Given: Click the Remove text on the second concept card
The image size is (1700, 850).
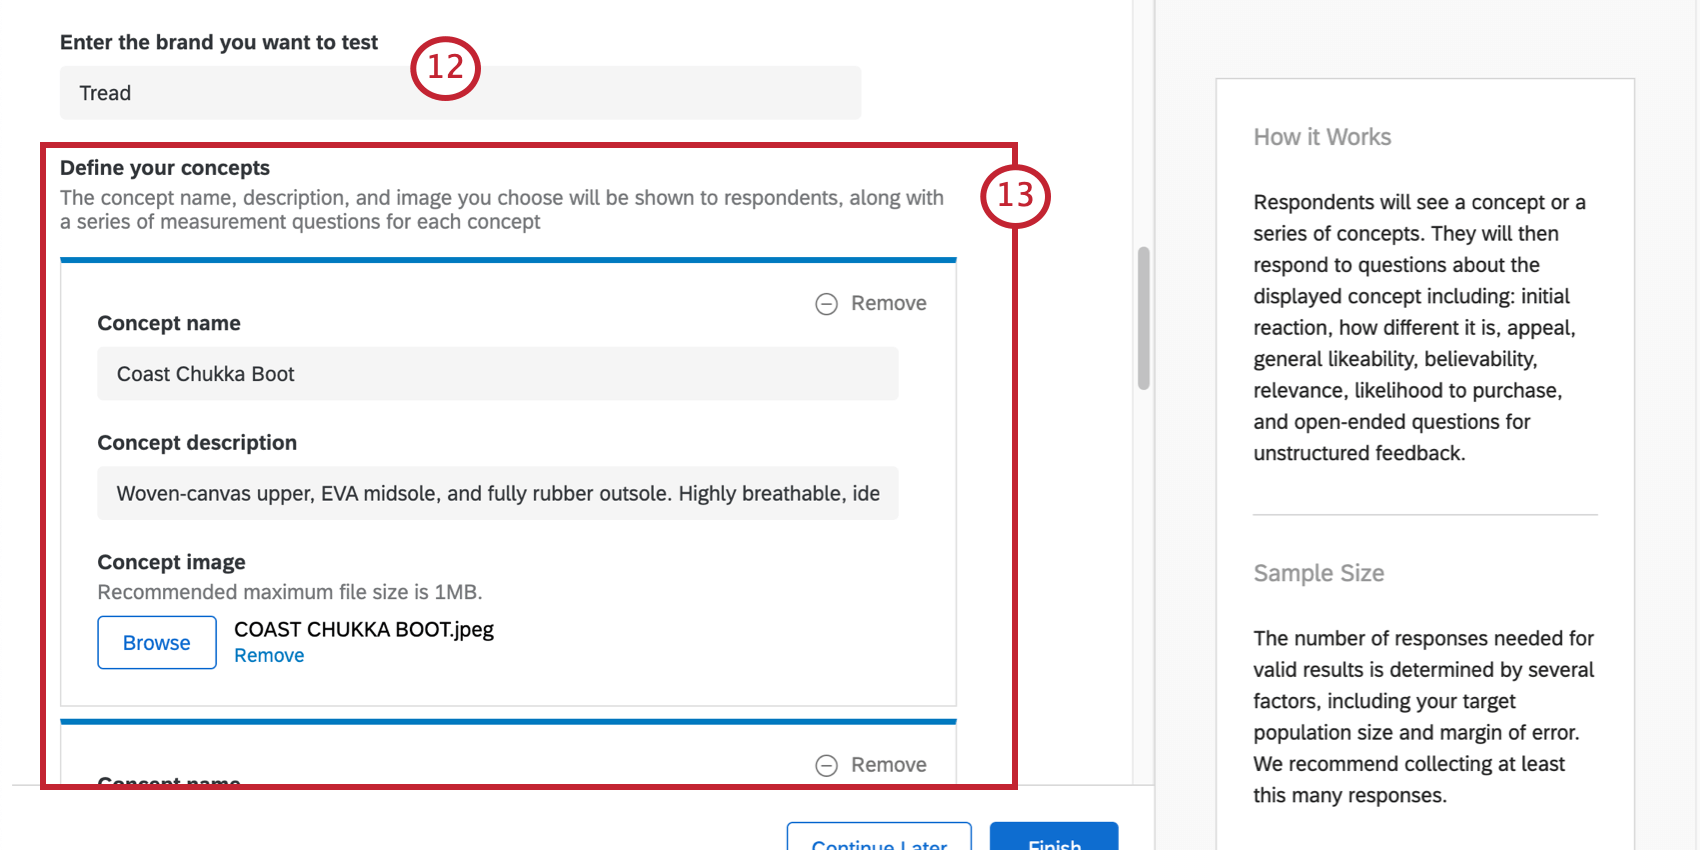Looking at the screenshot, I should tap(888, 765).
